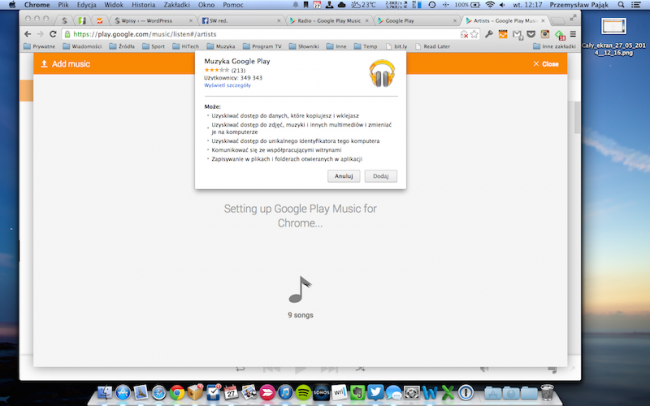Open the Chrome hamburger menu
The height and width of the screenshot is (406, 650).
click(x=573, y=34)
